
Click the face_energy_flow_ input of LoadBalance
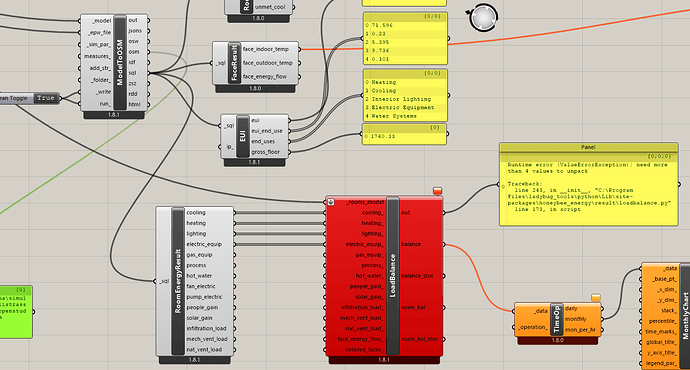click(x=360, y=339)
